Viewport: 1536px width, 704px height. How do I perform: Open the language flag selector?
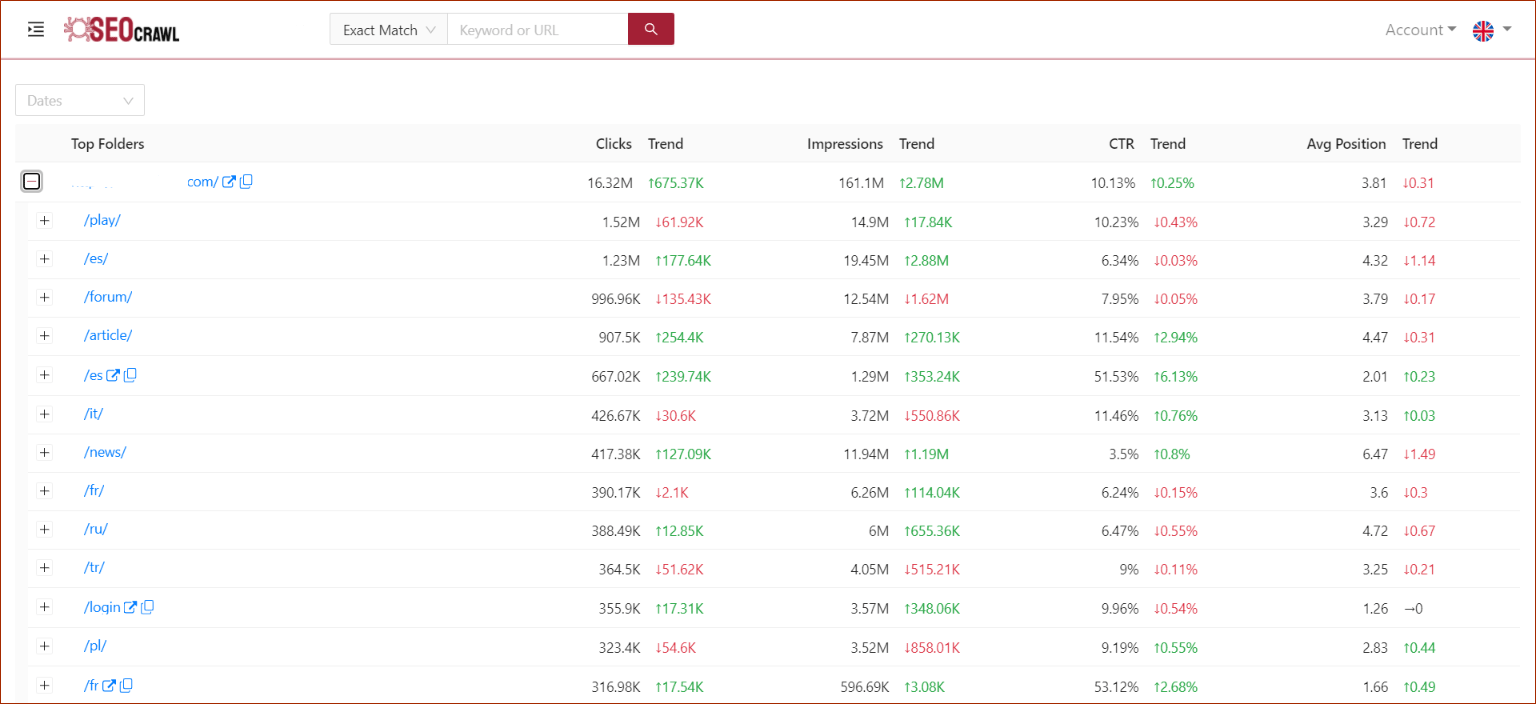pos(1491,30)
